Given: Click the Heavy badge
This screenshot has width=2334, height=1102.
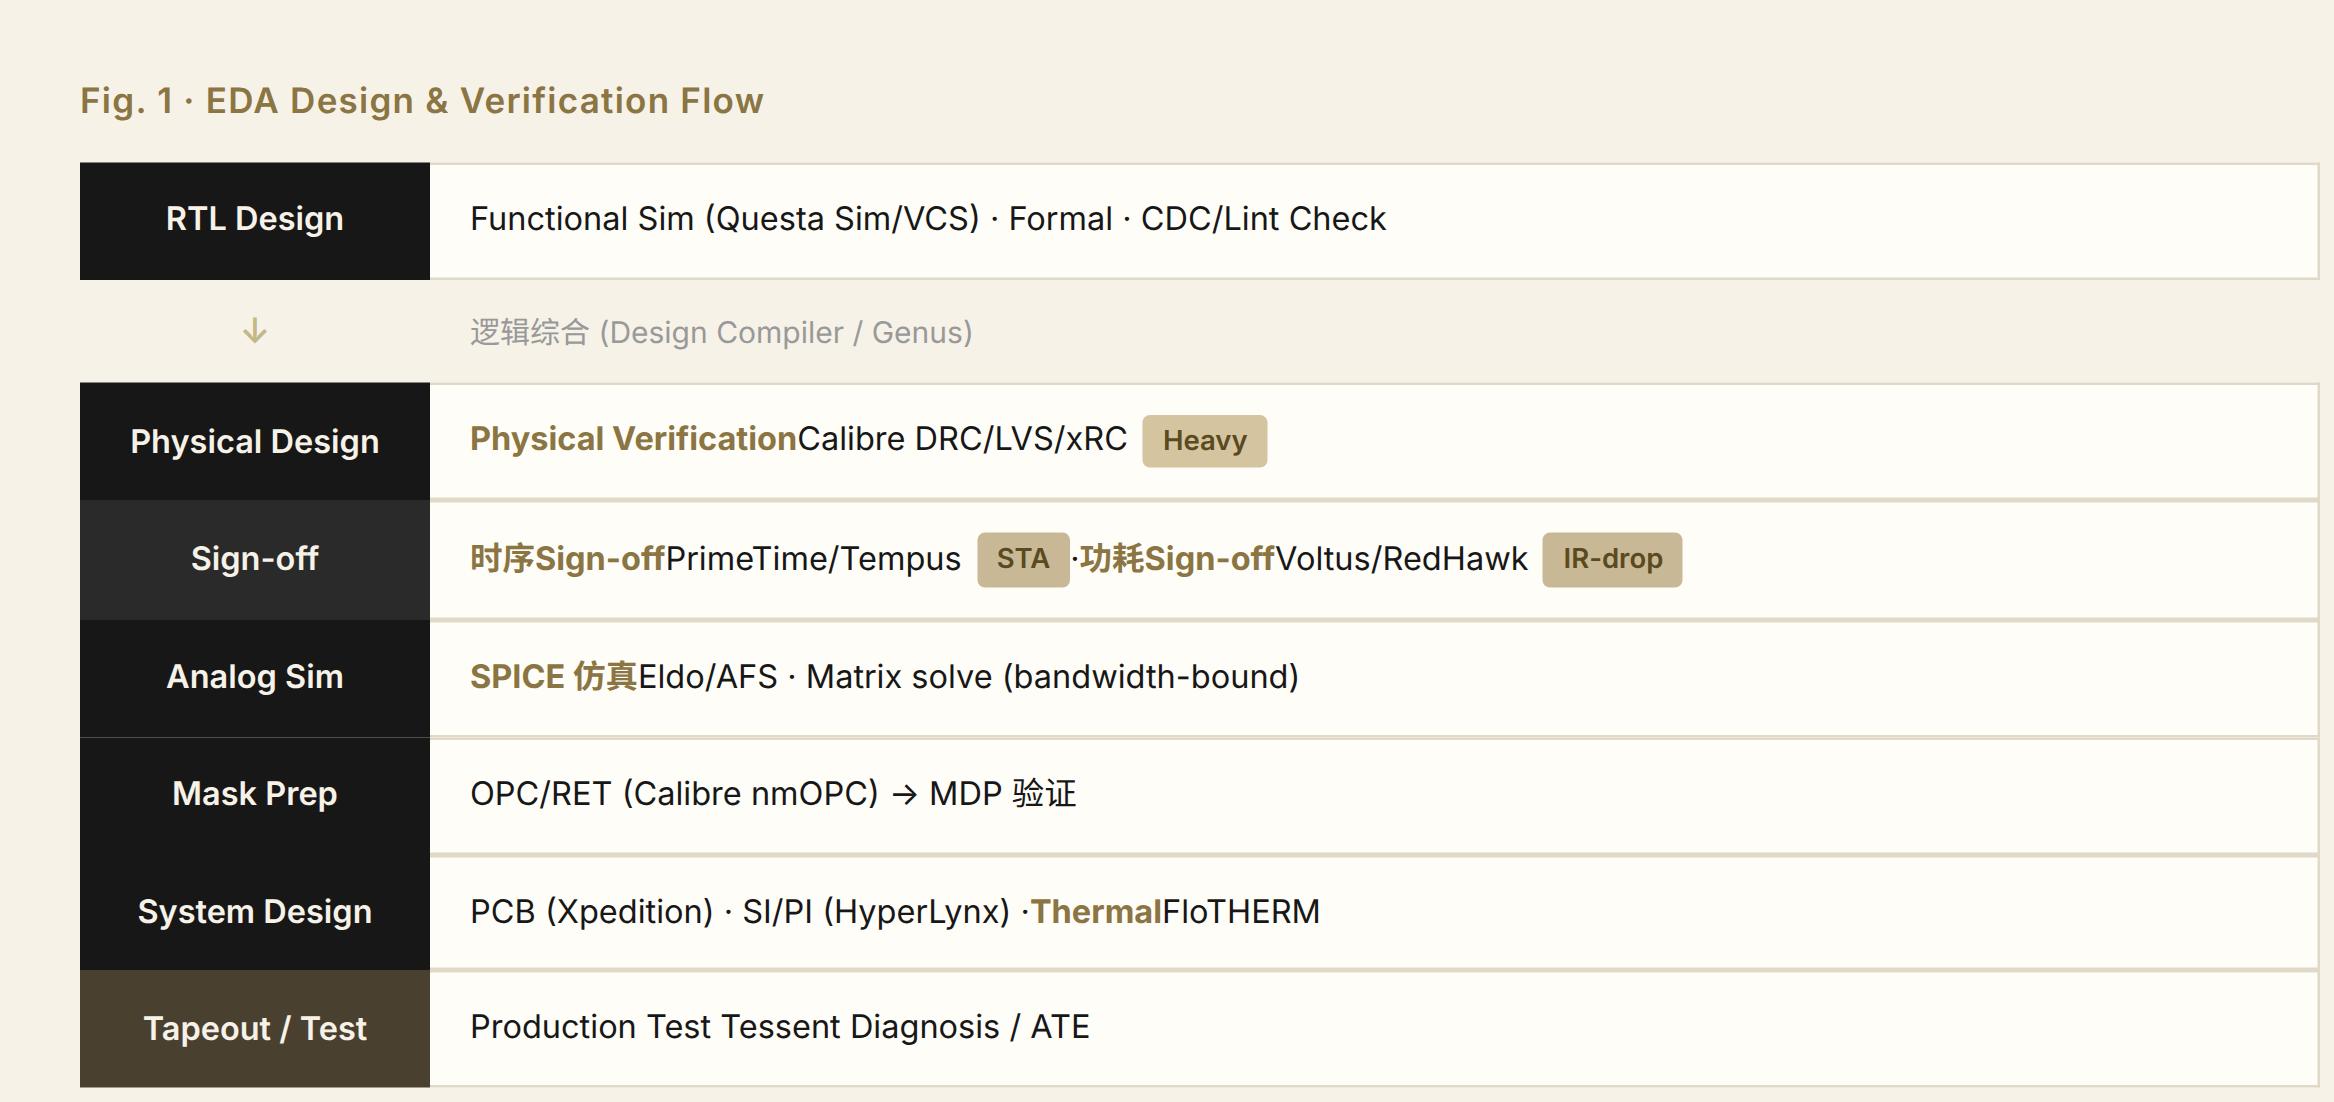Looking at the screenshot, I should (1204, 441).
